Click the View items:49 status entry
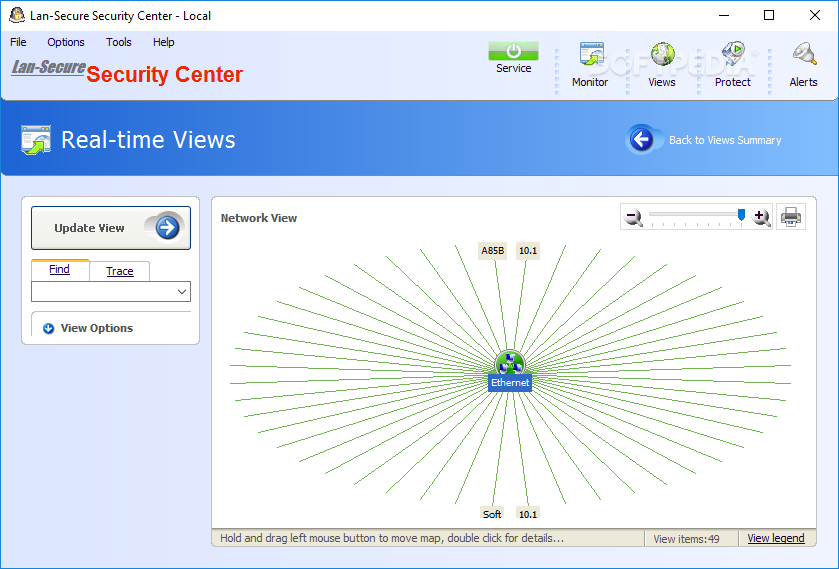Viewport: 839px width, 569px height. click(686, 539)
